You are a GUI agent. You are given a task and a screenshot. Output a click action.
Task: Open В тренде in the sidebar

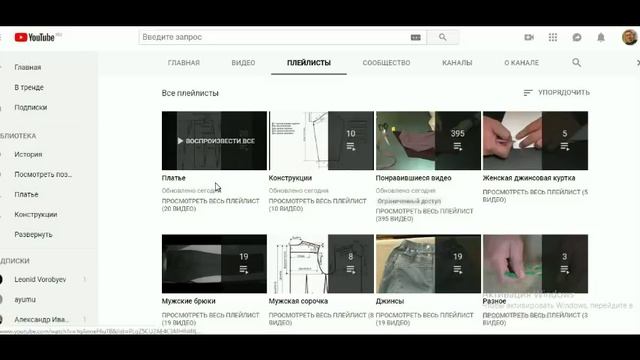[29, 87]
